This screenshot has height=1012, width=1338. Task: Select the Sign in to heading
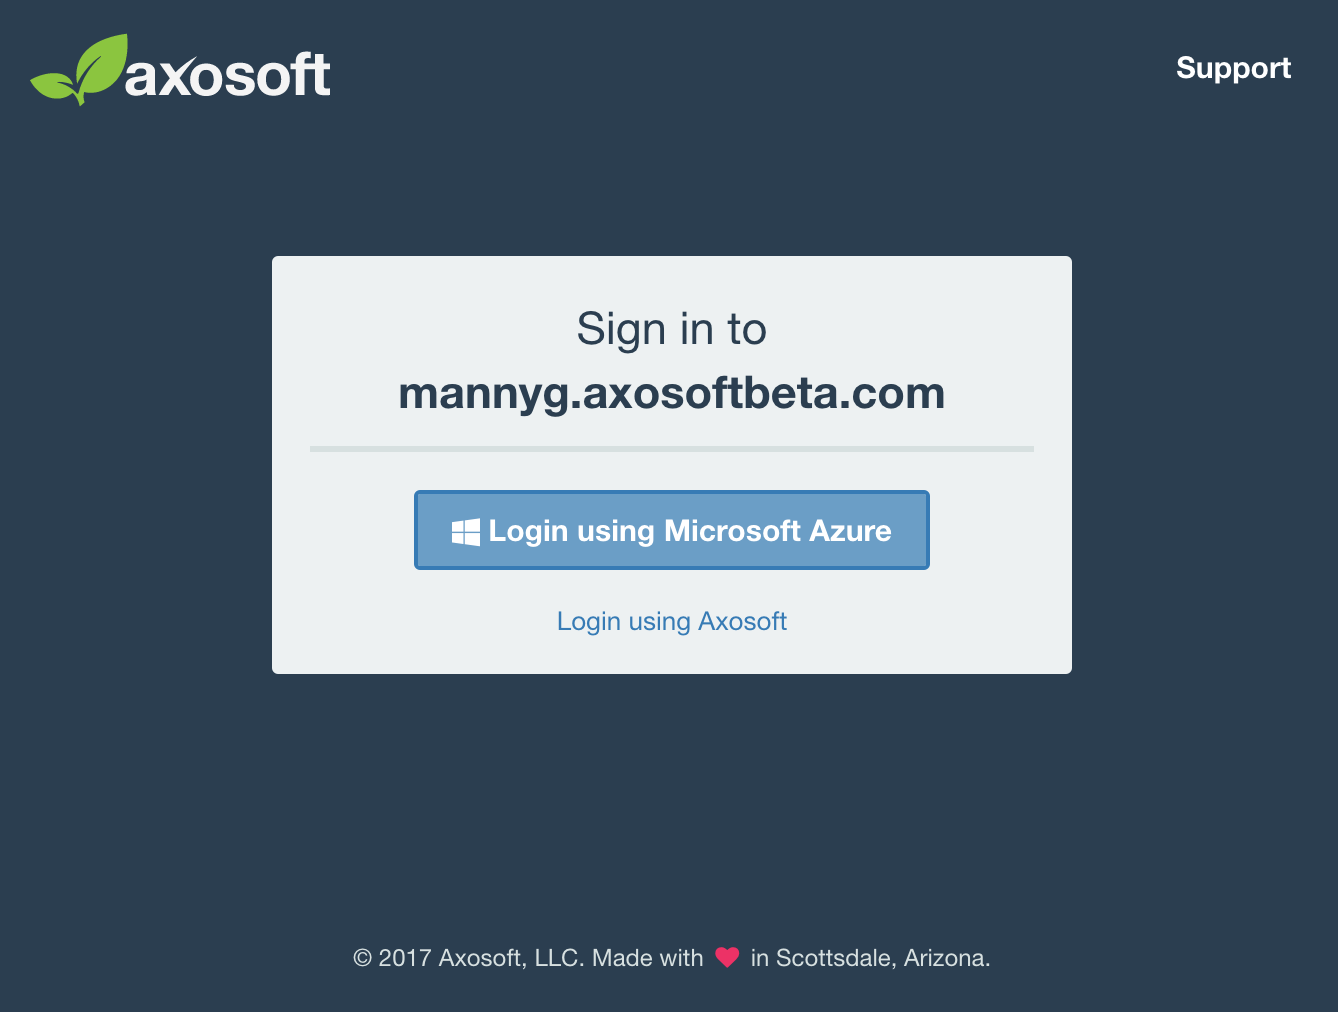click(x=671, y=328)
